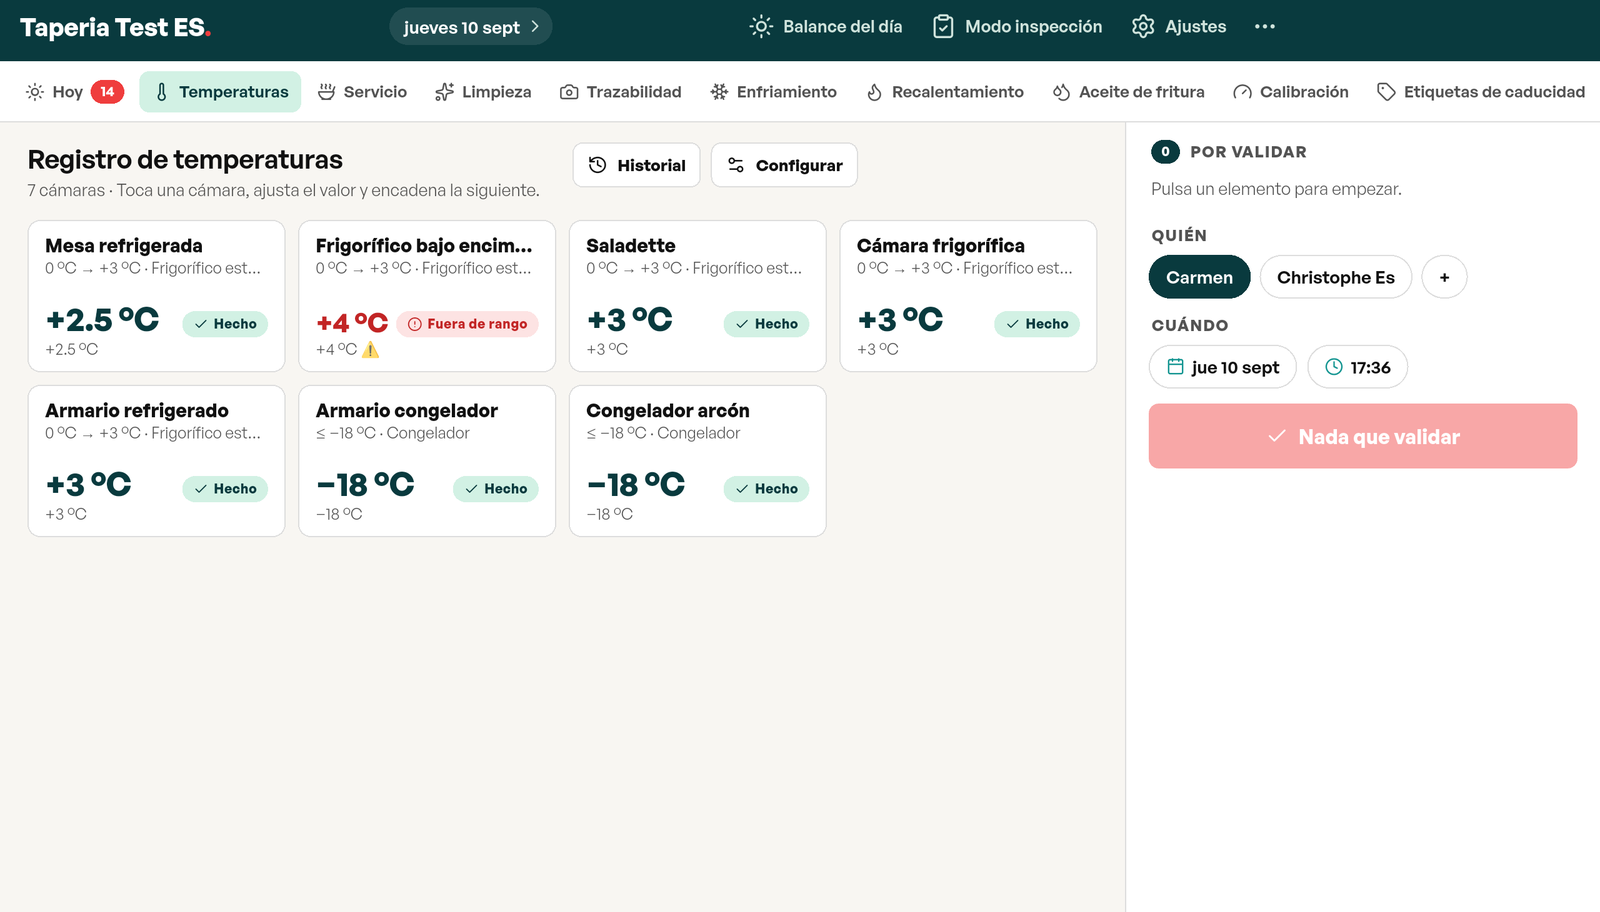1600x912 pixels.
Task: Click the Calibración gauge icon
Action: 1242,92
